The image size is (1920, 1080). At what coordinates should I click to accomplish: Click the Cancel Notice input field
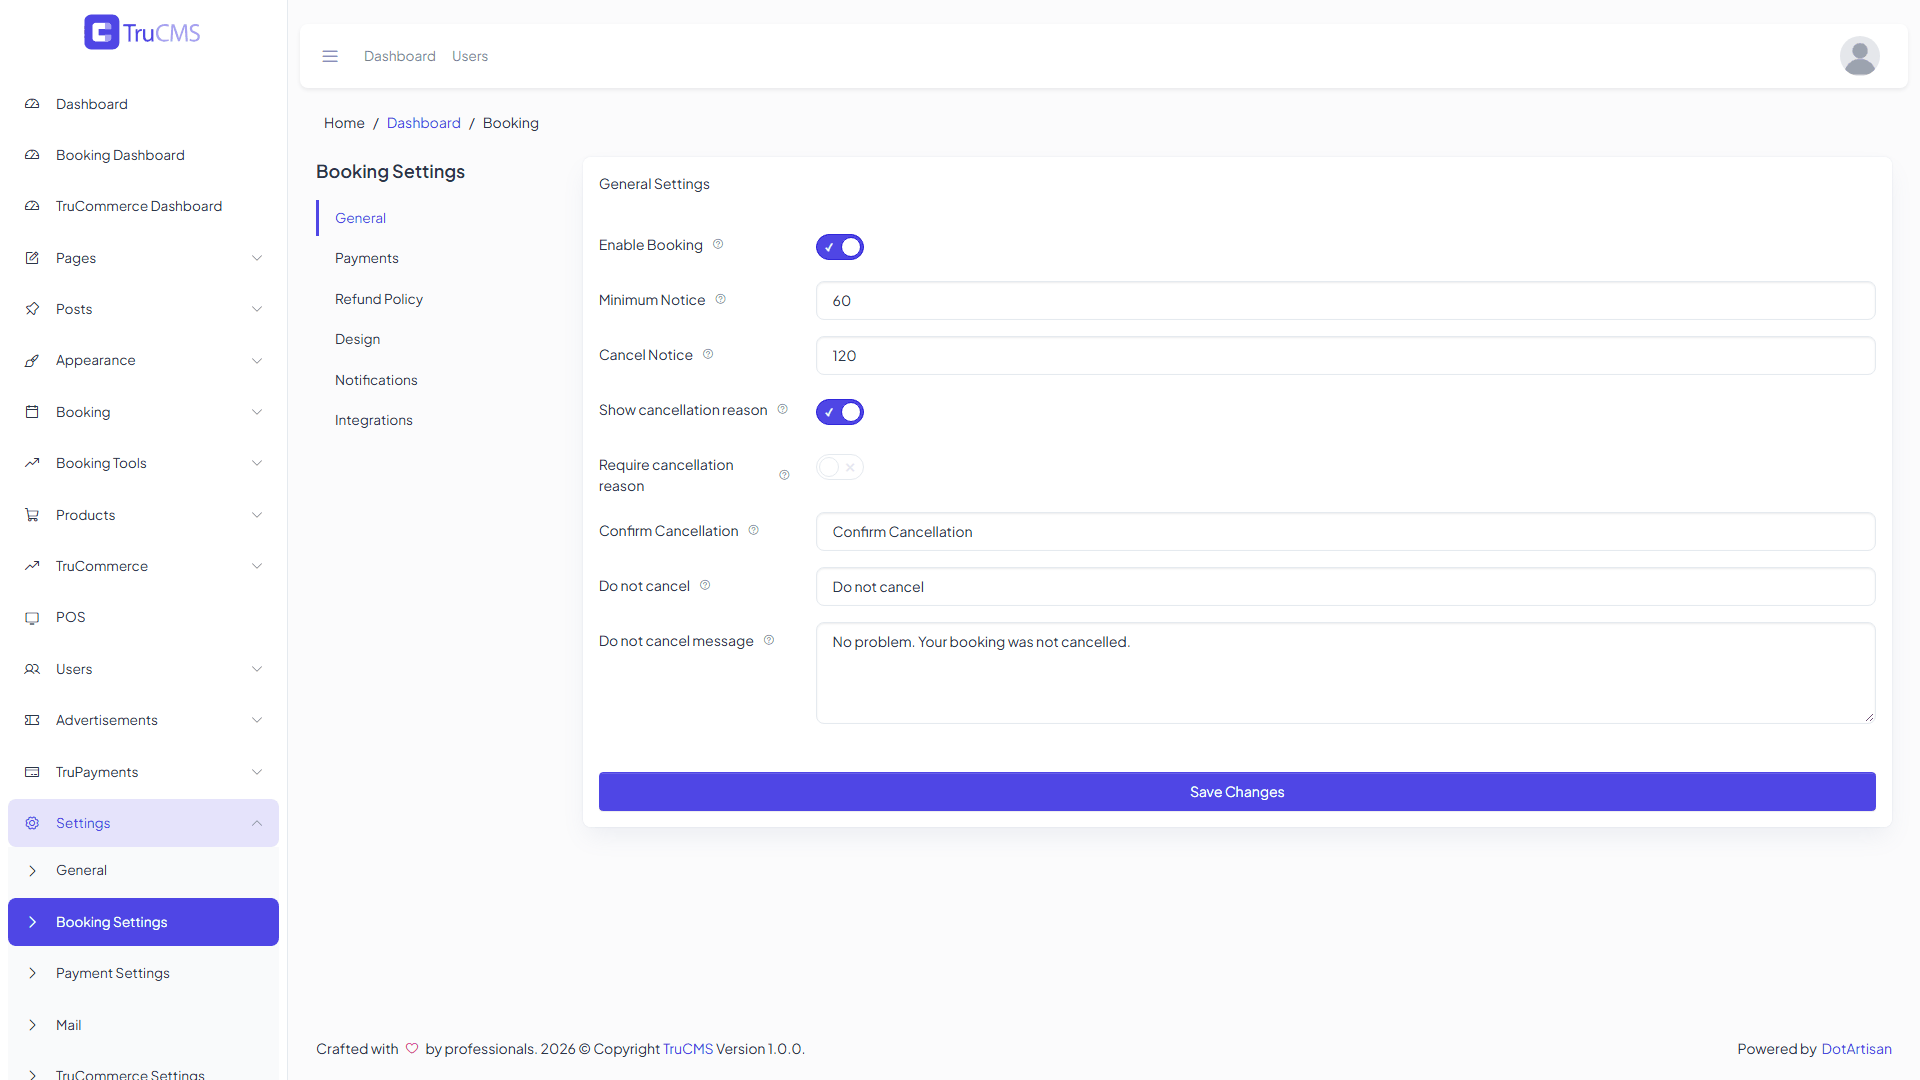pos(1345,356)
